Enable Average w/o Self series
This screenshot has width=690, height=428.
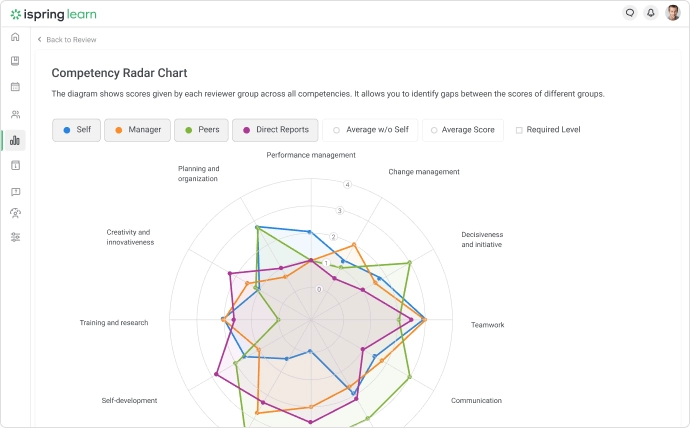[371, 130]
